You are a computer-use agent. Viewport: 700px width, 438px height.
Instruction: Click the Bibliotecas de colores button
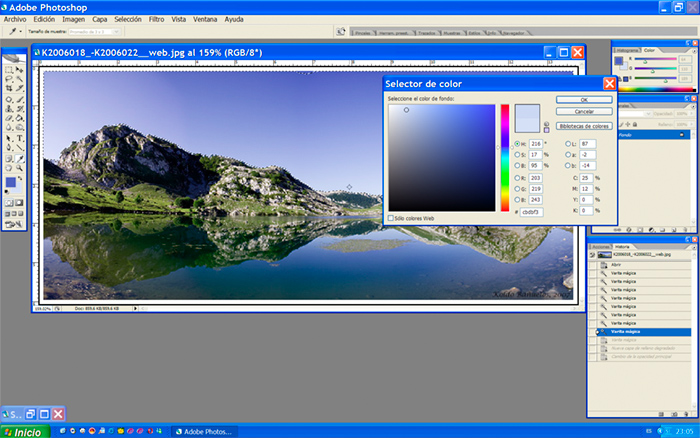click(x=584, y=126)
